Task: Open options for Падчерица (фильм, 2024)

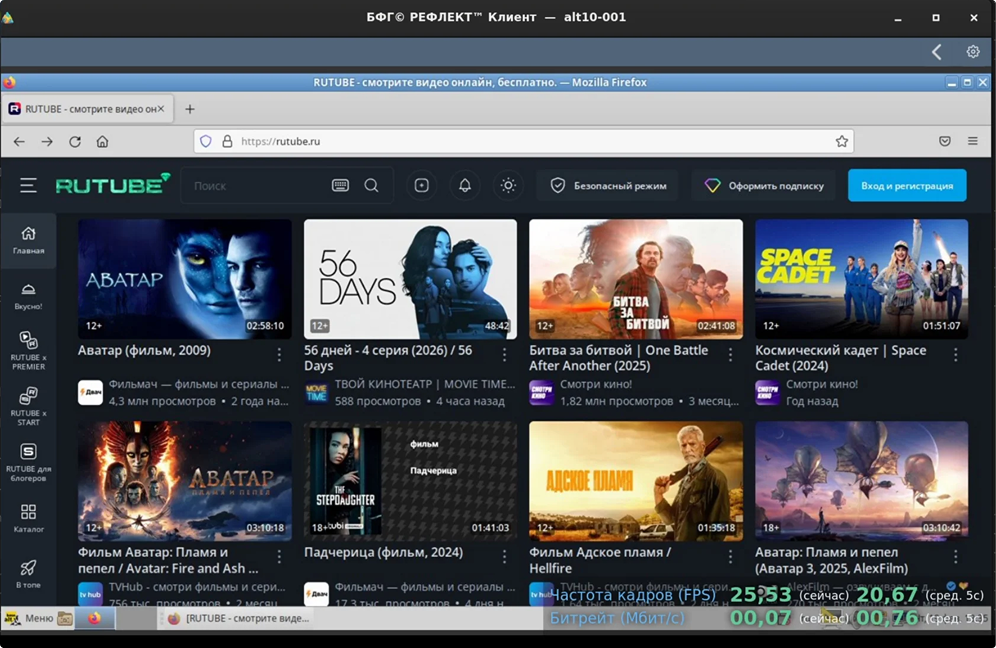Action: 504,557
